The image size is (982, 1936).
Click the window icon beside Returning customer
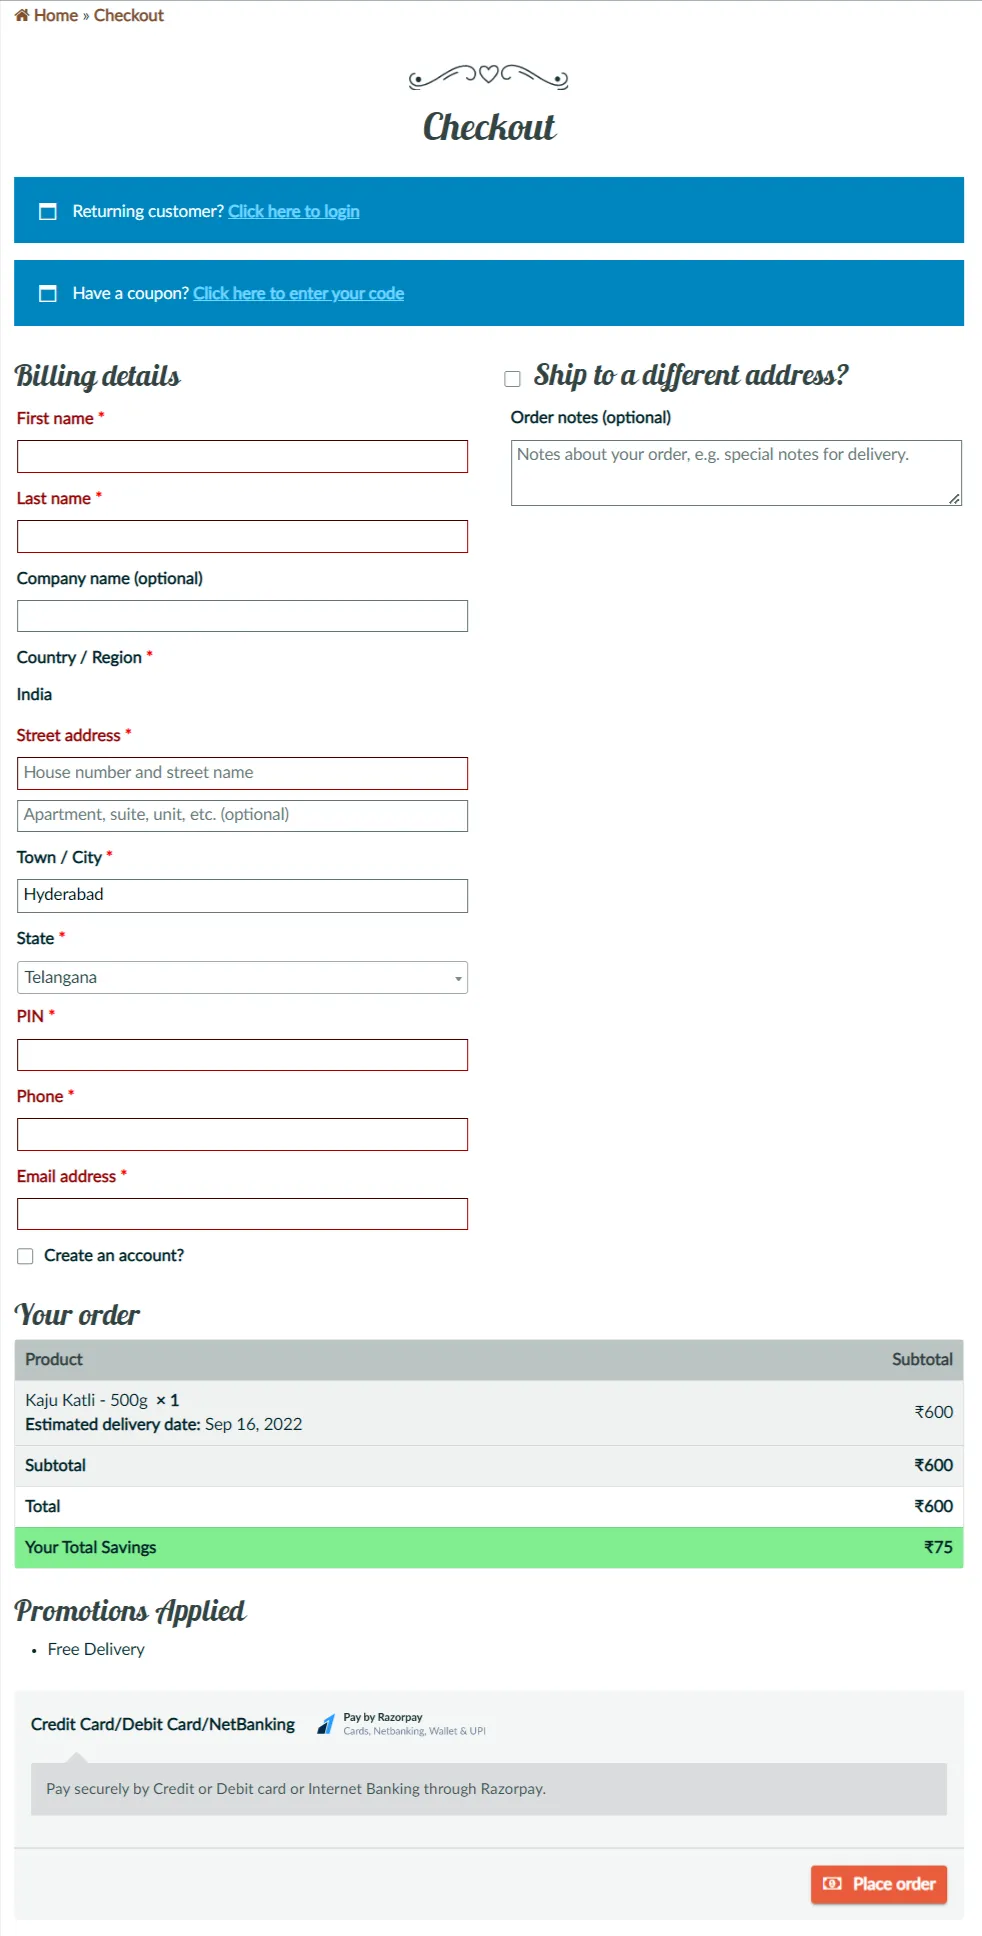point(47,211)
